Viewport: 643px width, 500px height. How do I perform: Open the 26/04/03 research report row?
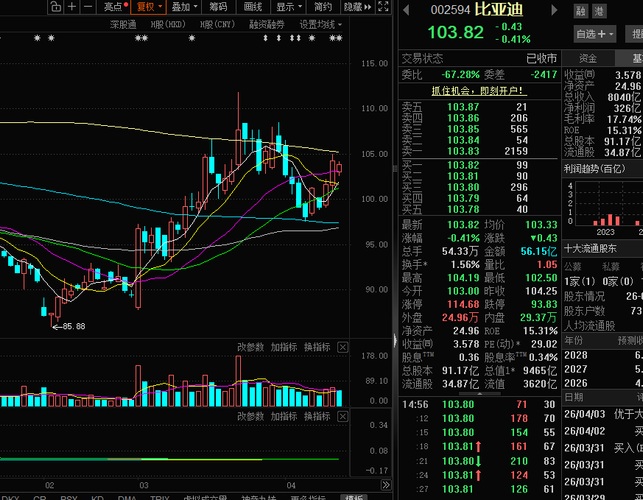603,414
